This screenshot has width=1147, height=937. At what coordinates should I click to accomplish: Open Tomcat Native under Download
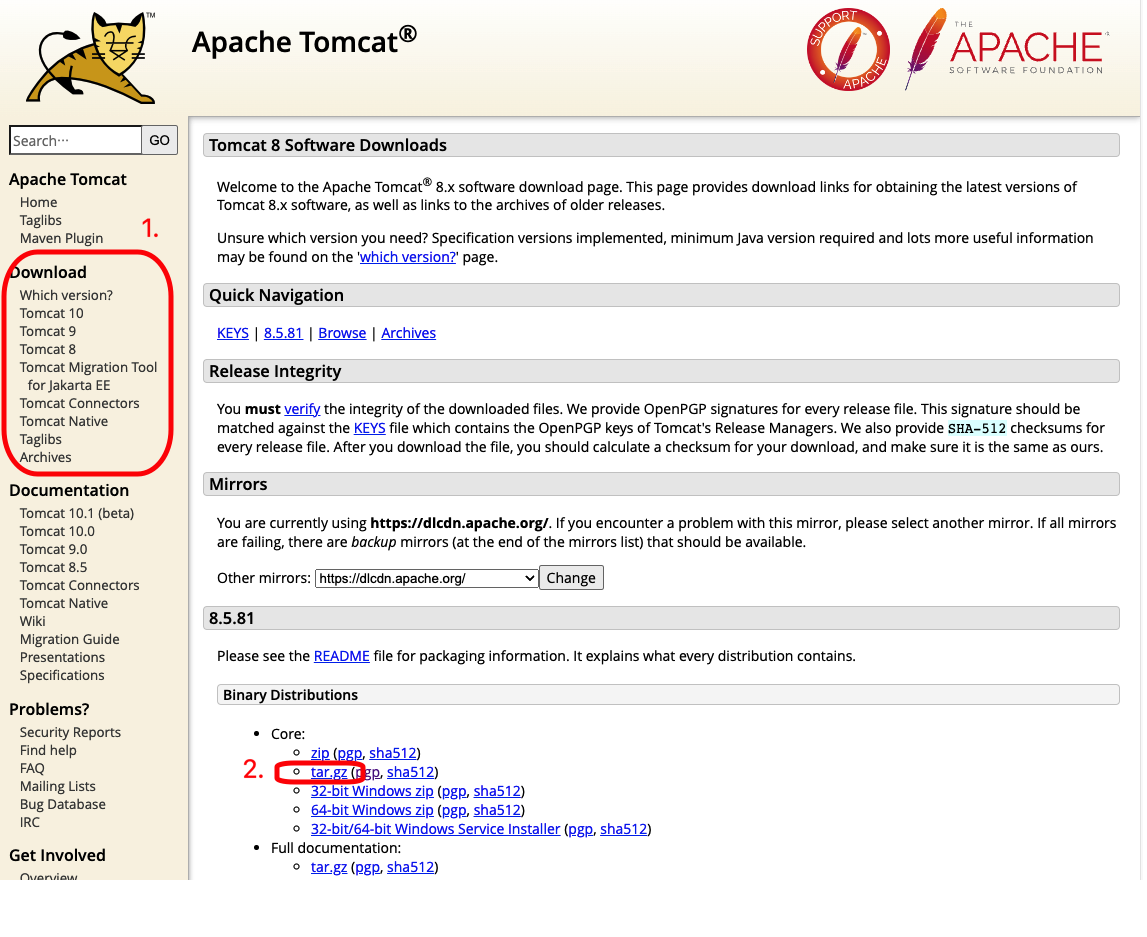tap(64, 421)
